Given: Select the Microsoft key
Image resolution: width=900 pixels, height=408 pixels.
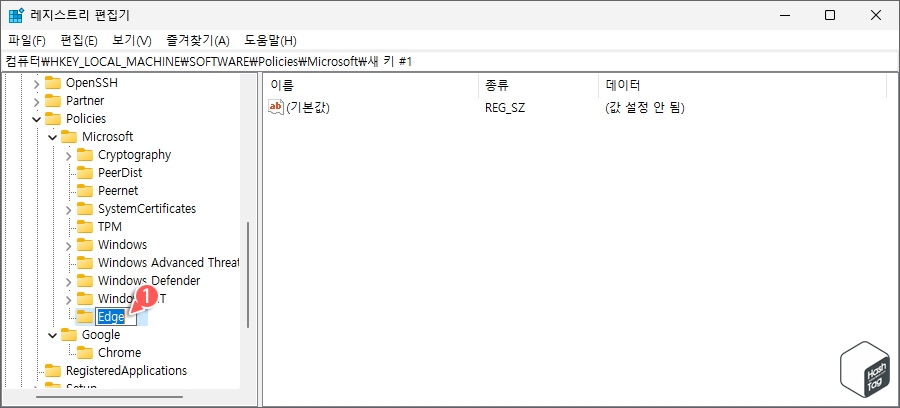Looking at the screenshot, I should coord(107,137).
